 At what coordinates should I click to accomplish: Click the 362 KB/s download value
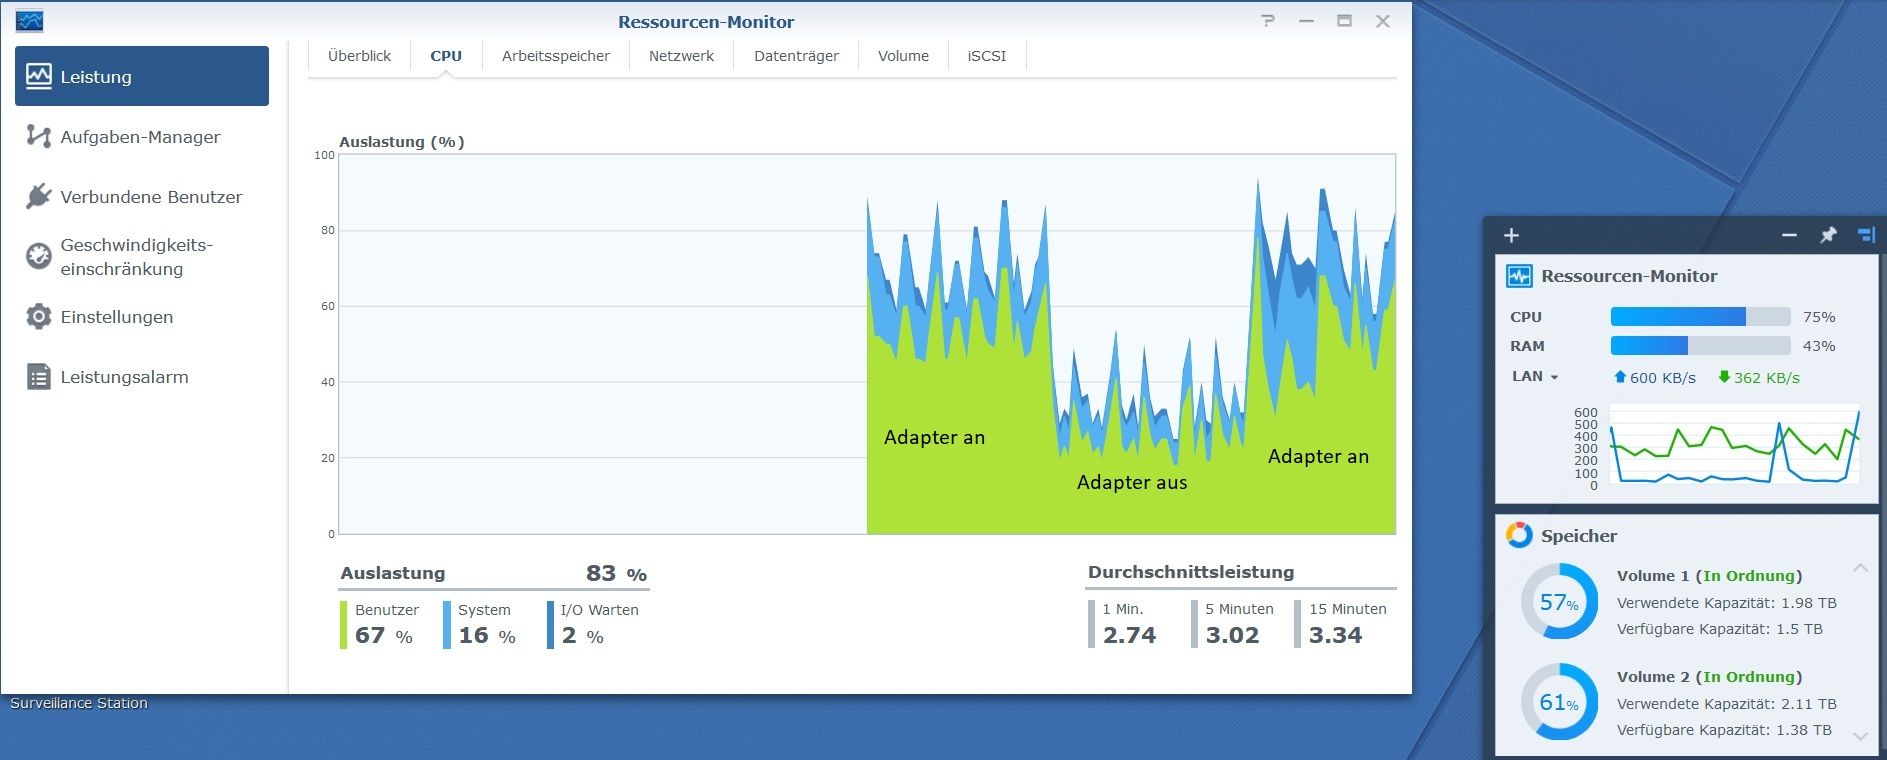(1766, 378)
